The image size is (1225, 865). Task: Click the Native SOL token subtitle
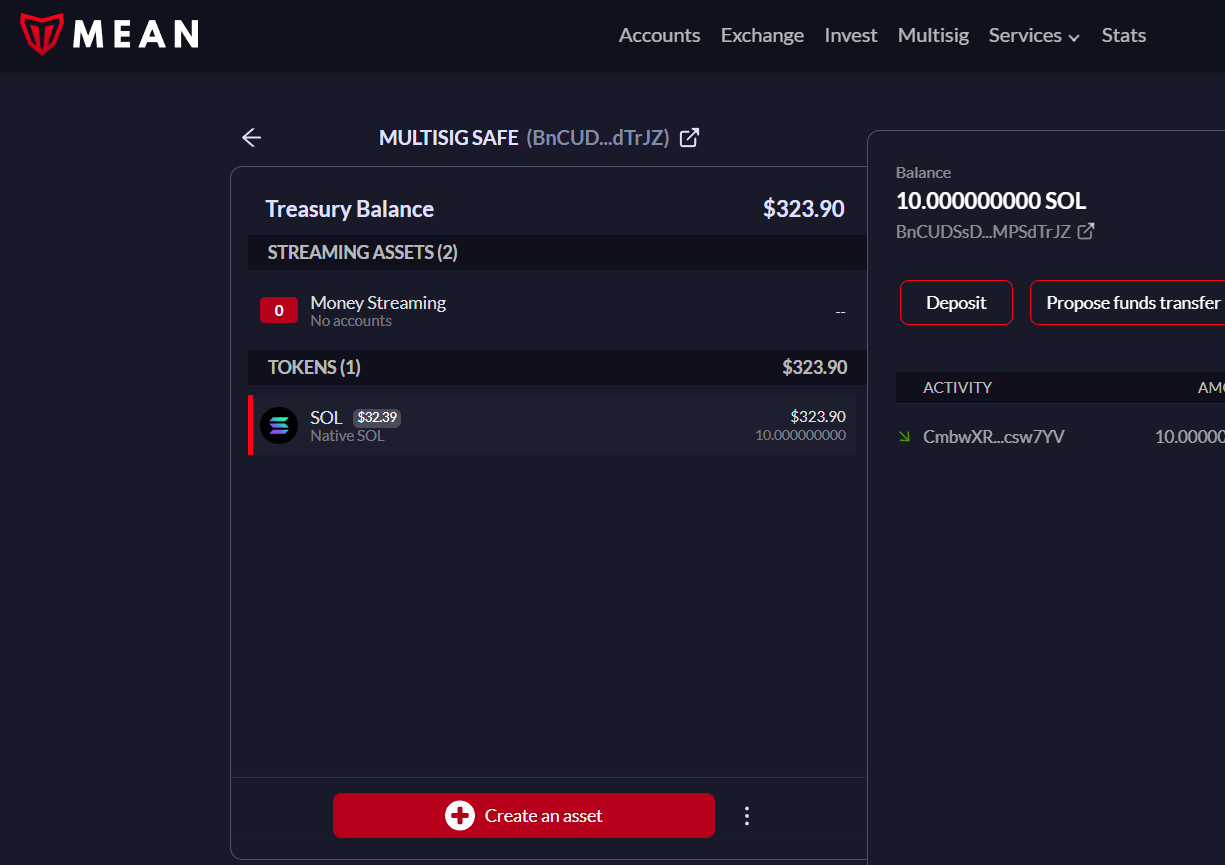(347, 436)
